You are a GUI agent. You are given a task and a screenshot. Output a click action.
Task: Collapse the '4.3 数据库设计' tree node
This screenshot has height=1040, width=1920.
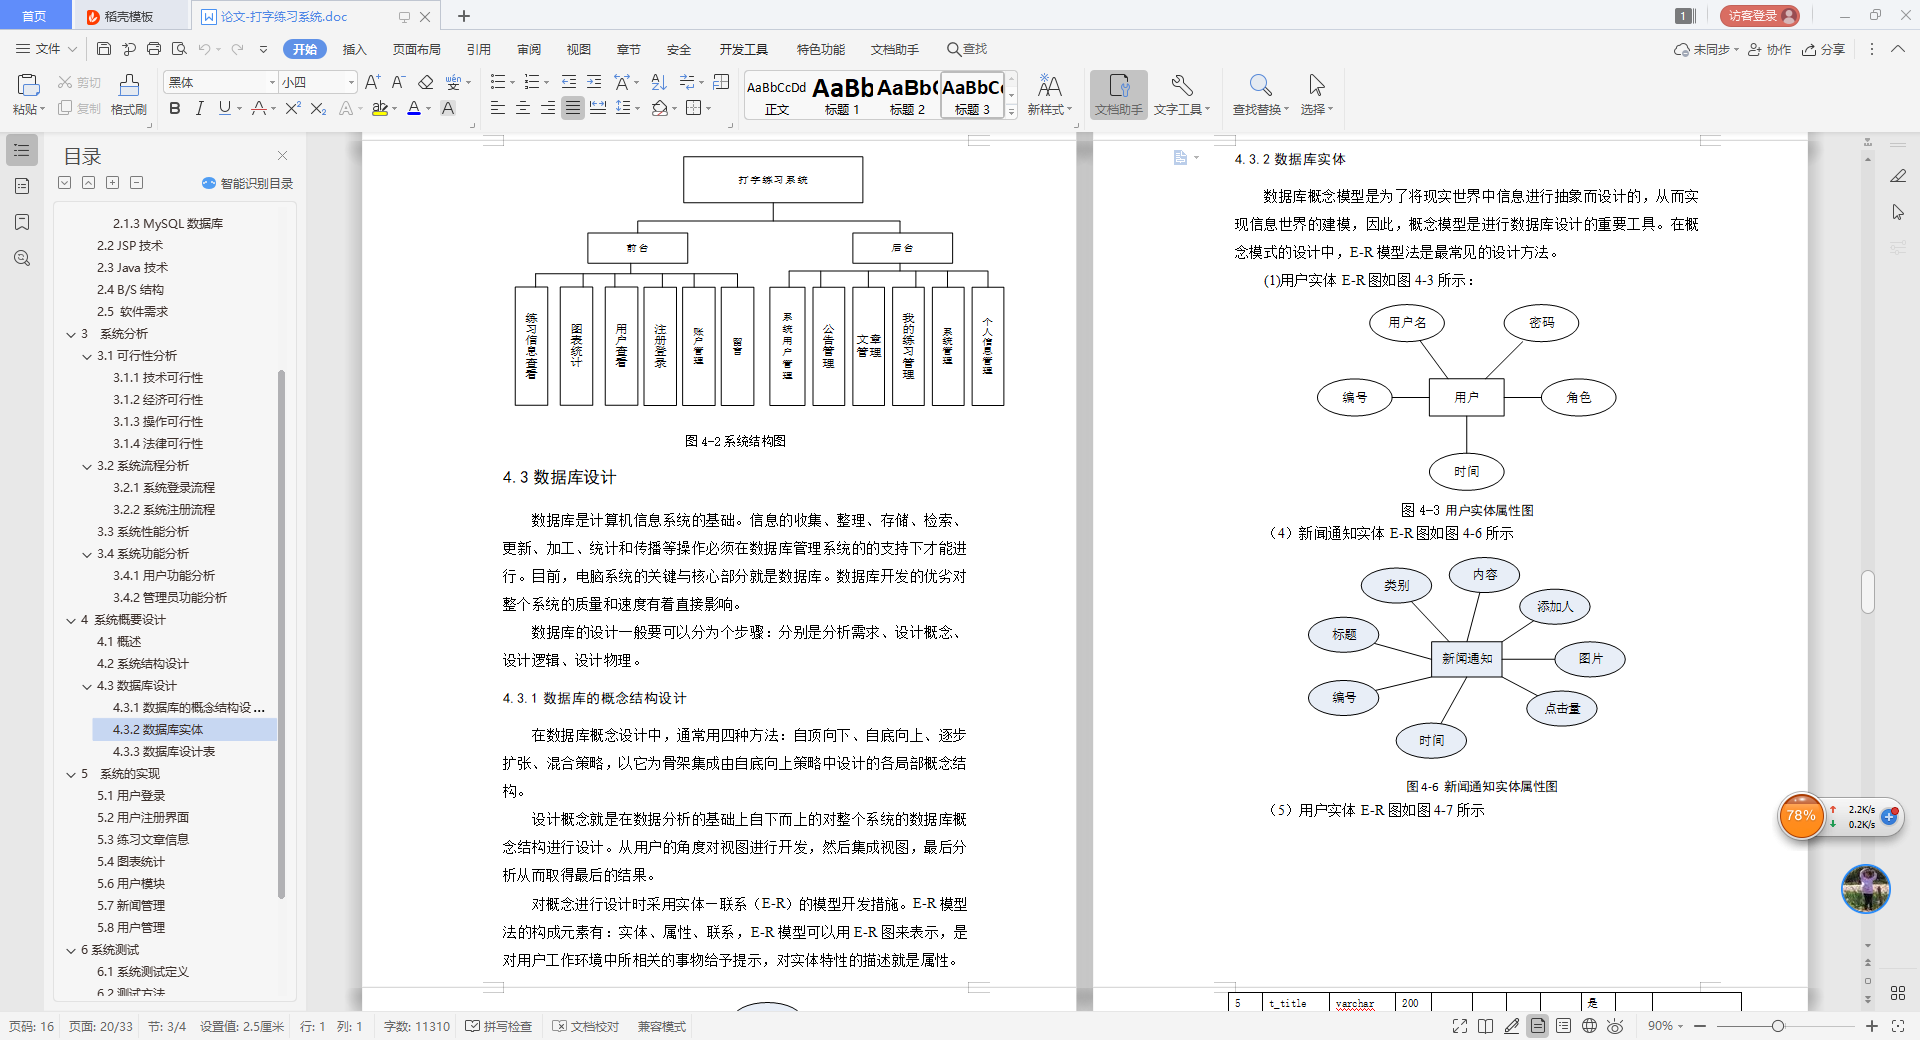click(x=87, y=686)
